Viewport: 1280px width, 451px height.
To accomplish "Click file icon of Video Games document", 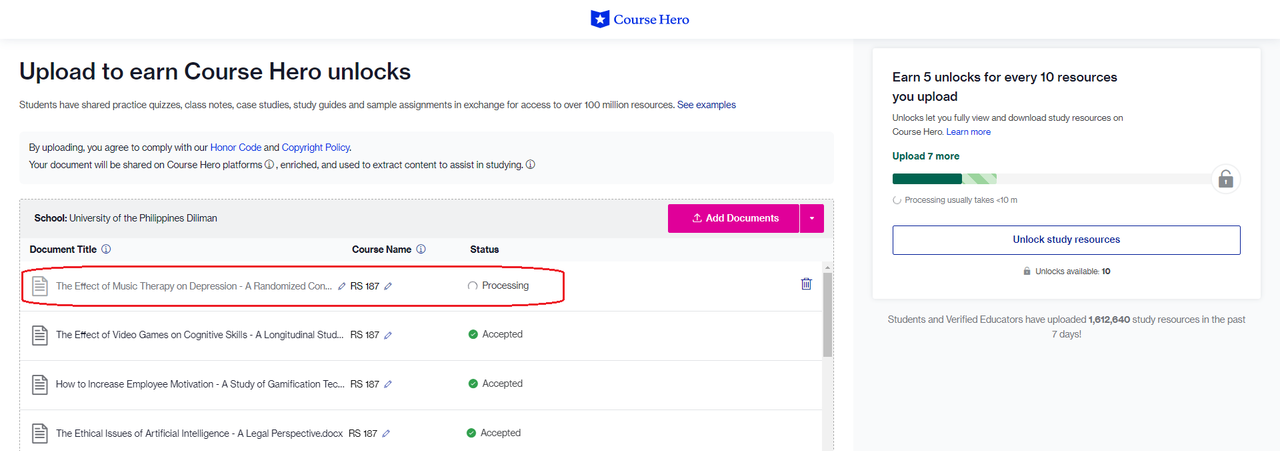I will coord(40,335).
